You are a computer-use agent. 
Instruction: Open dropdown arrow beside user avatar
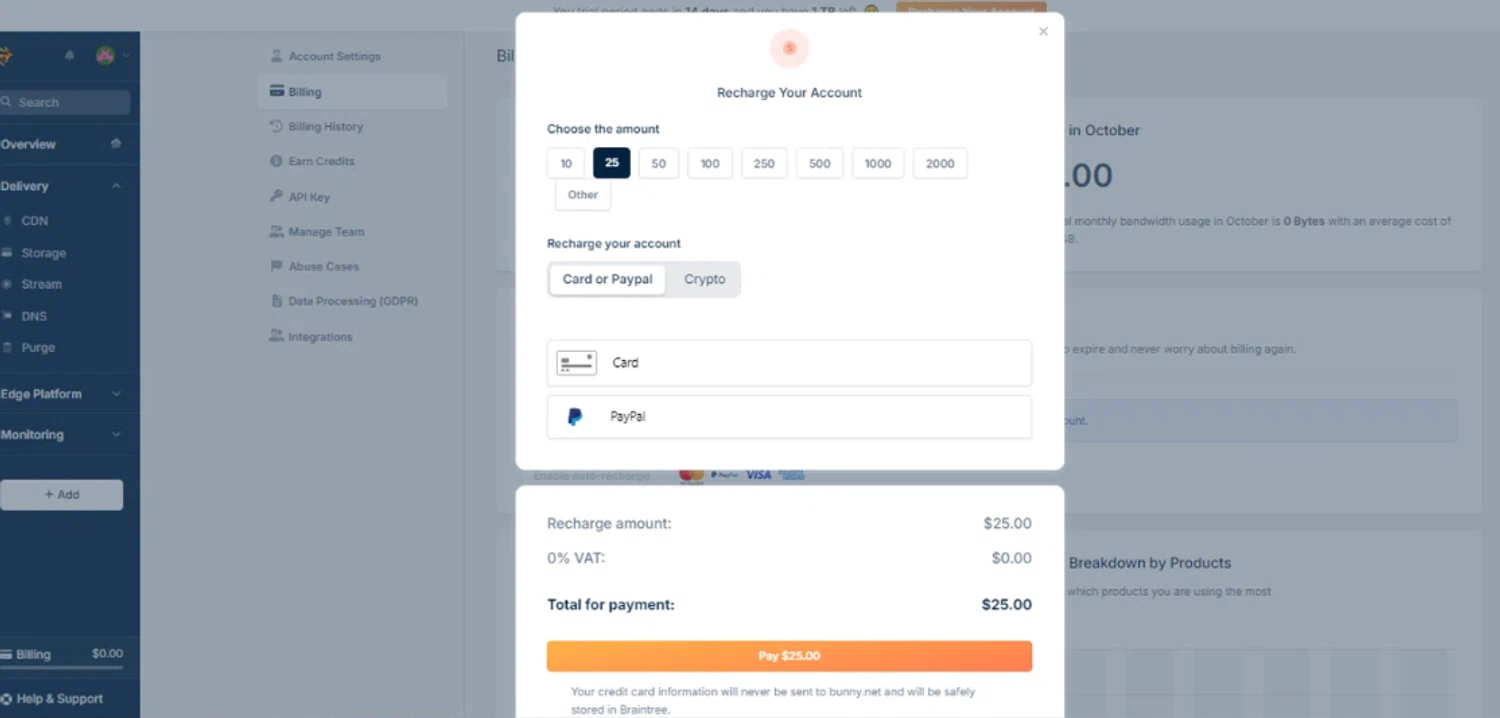point(126,56)
